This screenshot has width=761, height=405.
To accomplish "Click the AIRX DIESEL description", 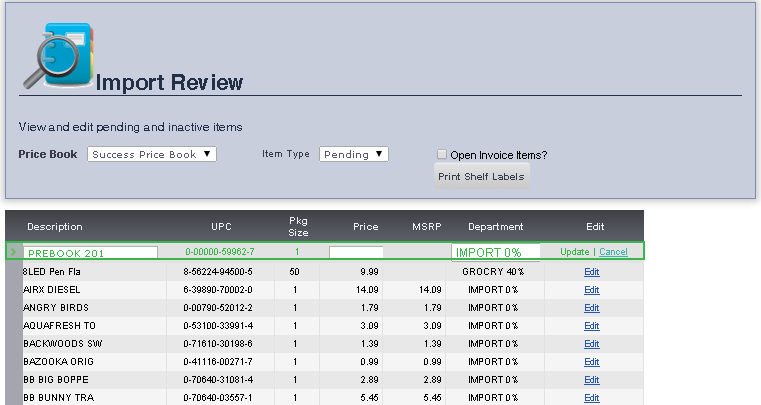I will pos(51,289).
